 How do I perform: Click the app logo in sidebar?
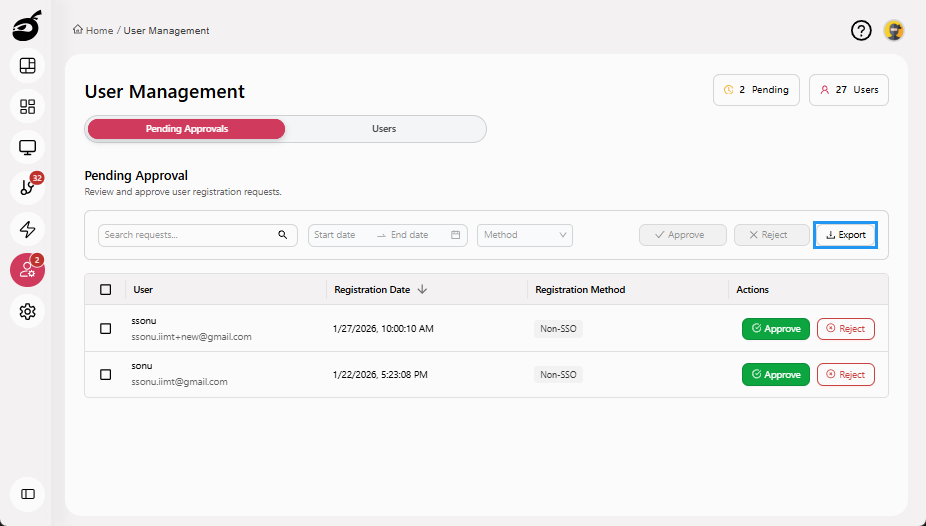(x=27, y=26)
